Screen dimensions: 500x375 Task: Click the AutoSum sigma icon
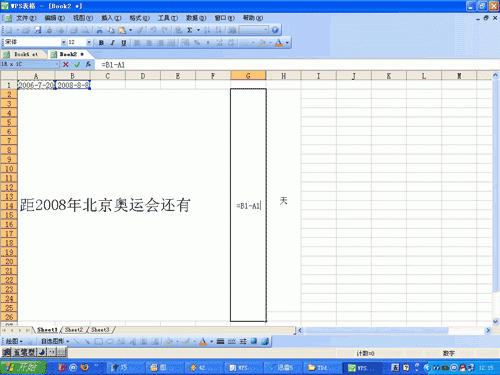[x=190, y=30]
